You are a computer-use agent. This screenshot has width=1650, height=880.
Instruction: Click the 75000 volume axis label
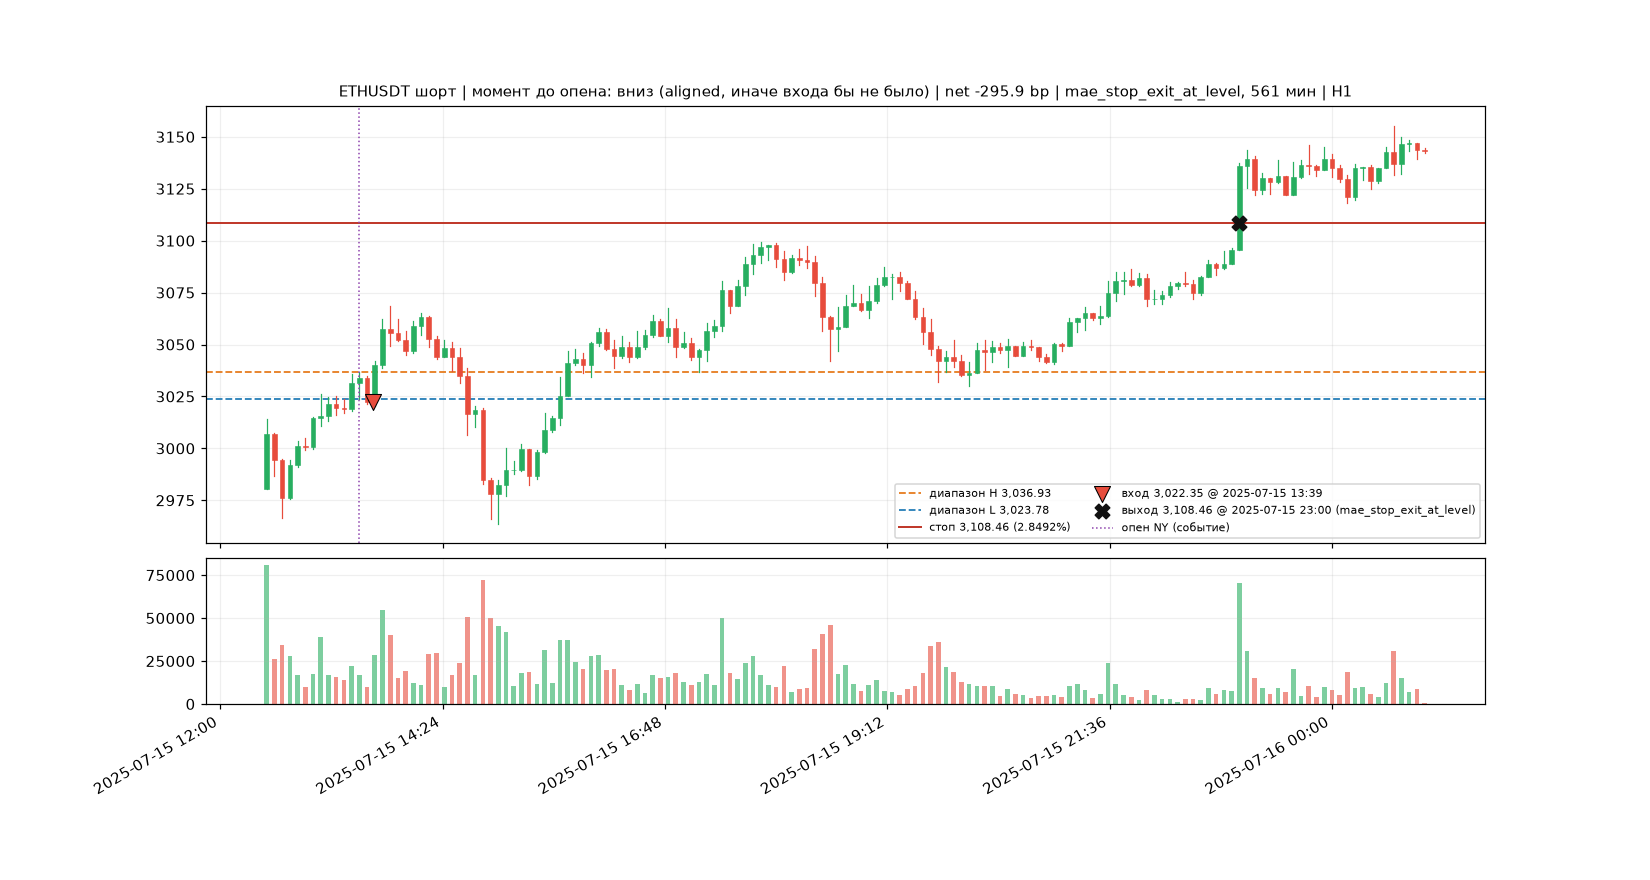(x=171, y=576)
